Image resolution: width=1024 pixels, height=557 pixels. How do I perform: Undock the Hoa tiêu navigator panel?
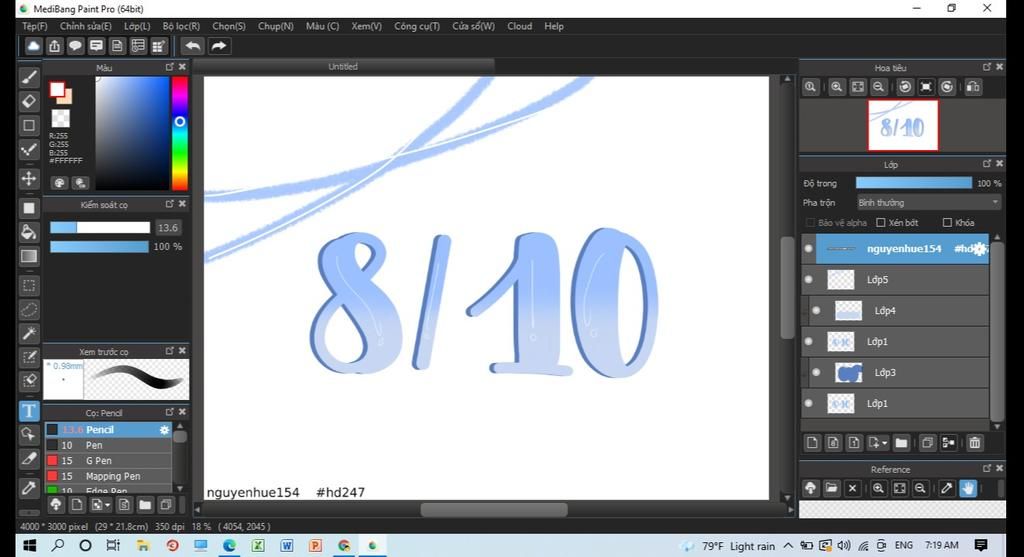pyautogui.click(x=987, y=67)
